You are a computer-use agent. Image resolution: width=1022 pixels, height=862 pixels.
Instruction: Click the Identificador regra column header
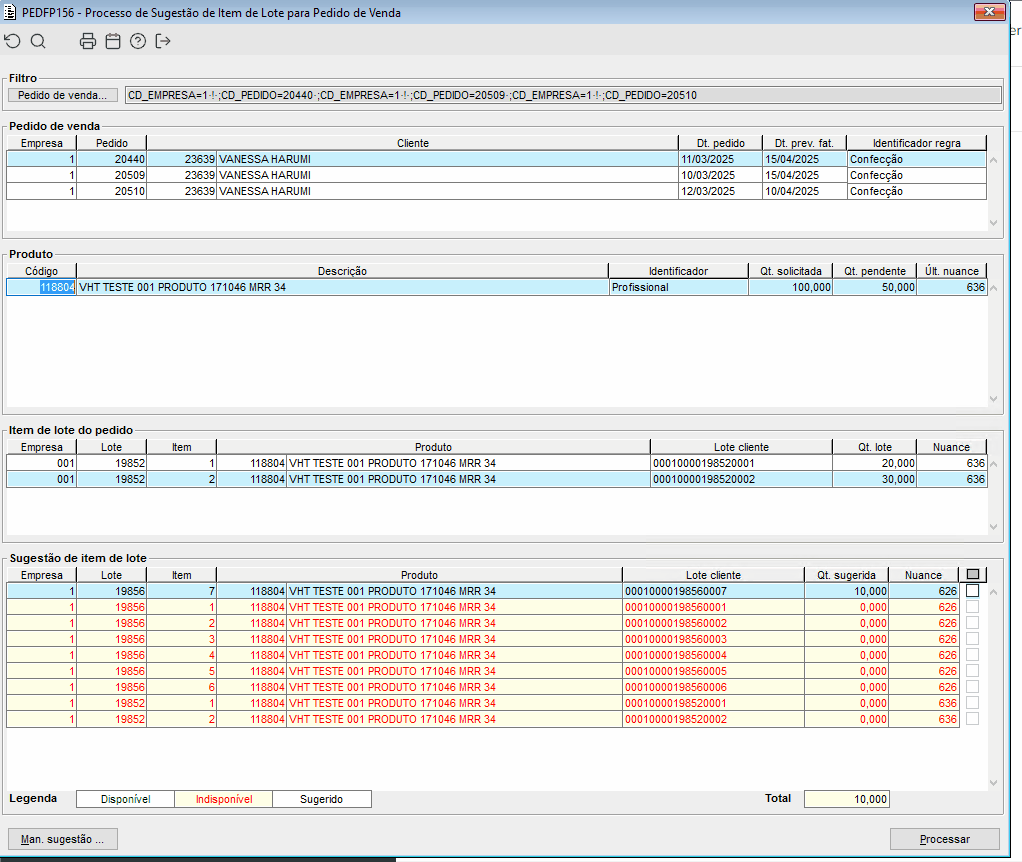(x=916, y=143)
